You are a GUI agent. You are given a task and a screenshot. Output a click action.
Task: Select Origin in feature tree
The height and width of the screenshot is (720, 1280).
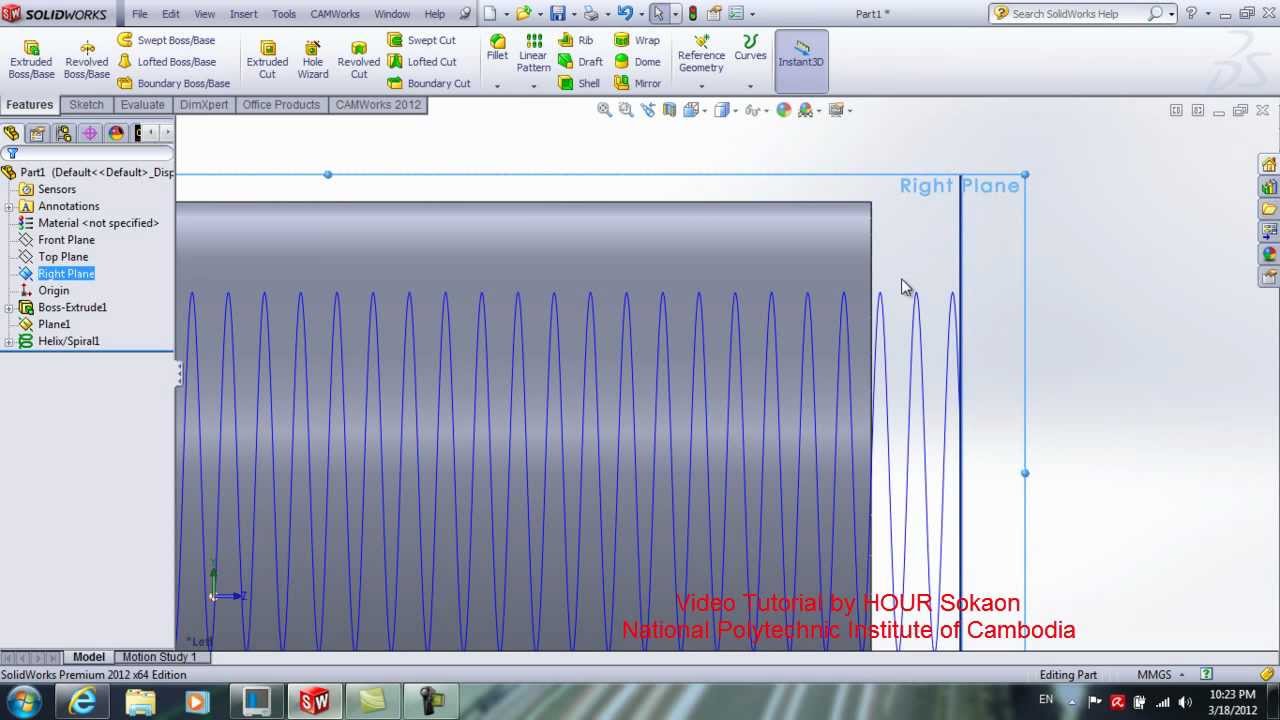pyautogui.click(x=53, y=291)
